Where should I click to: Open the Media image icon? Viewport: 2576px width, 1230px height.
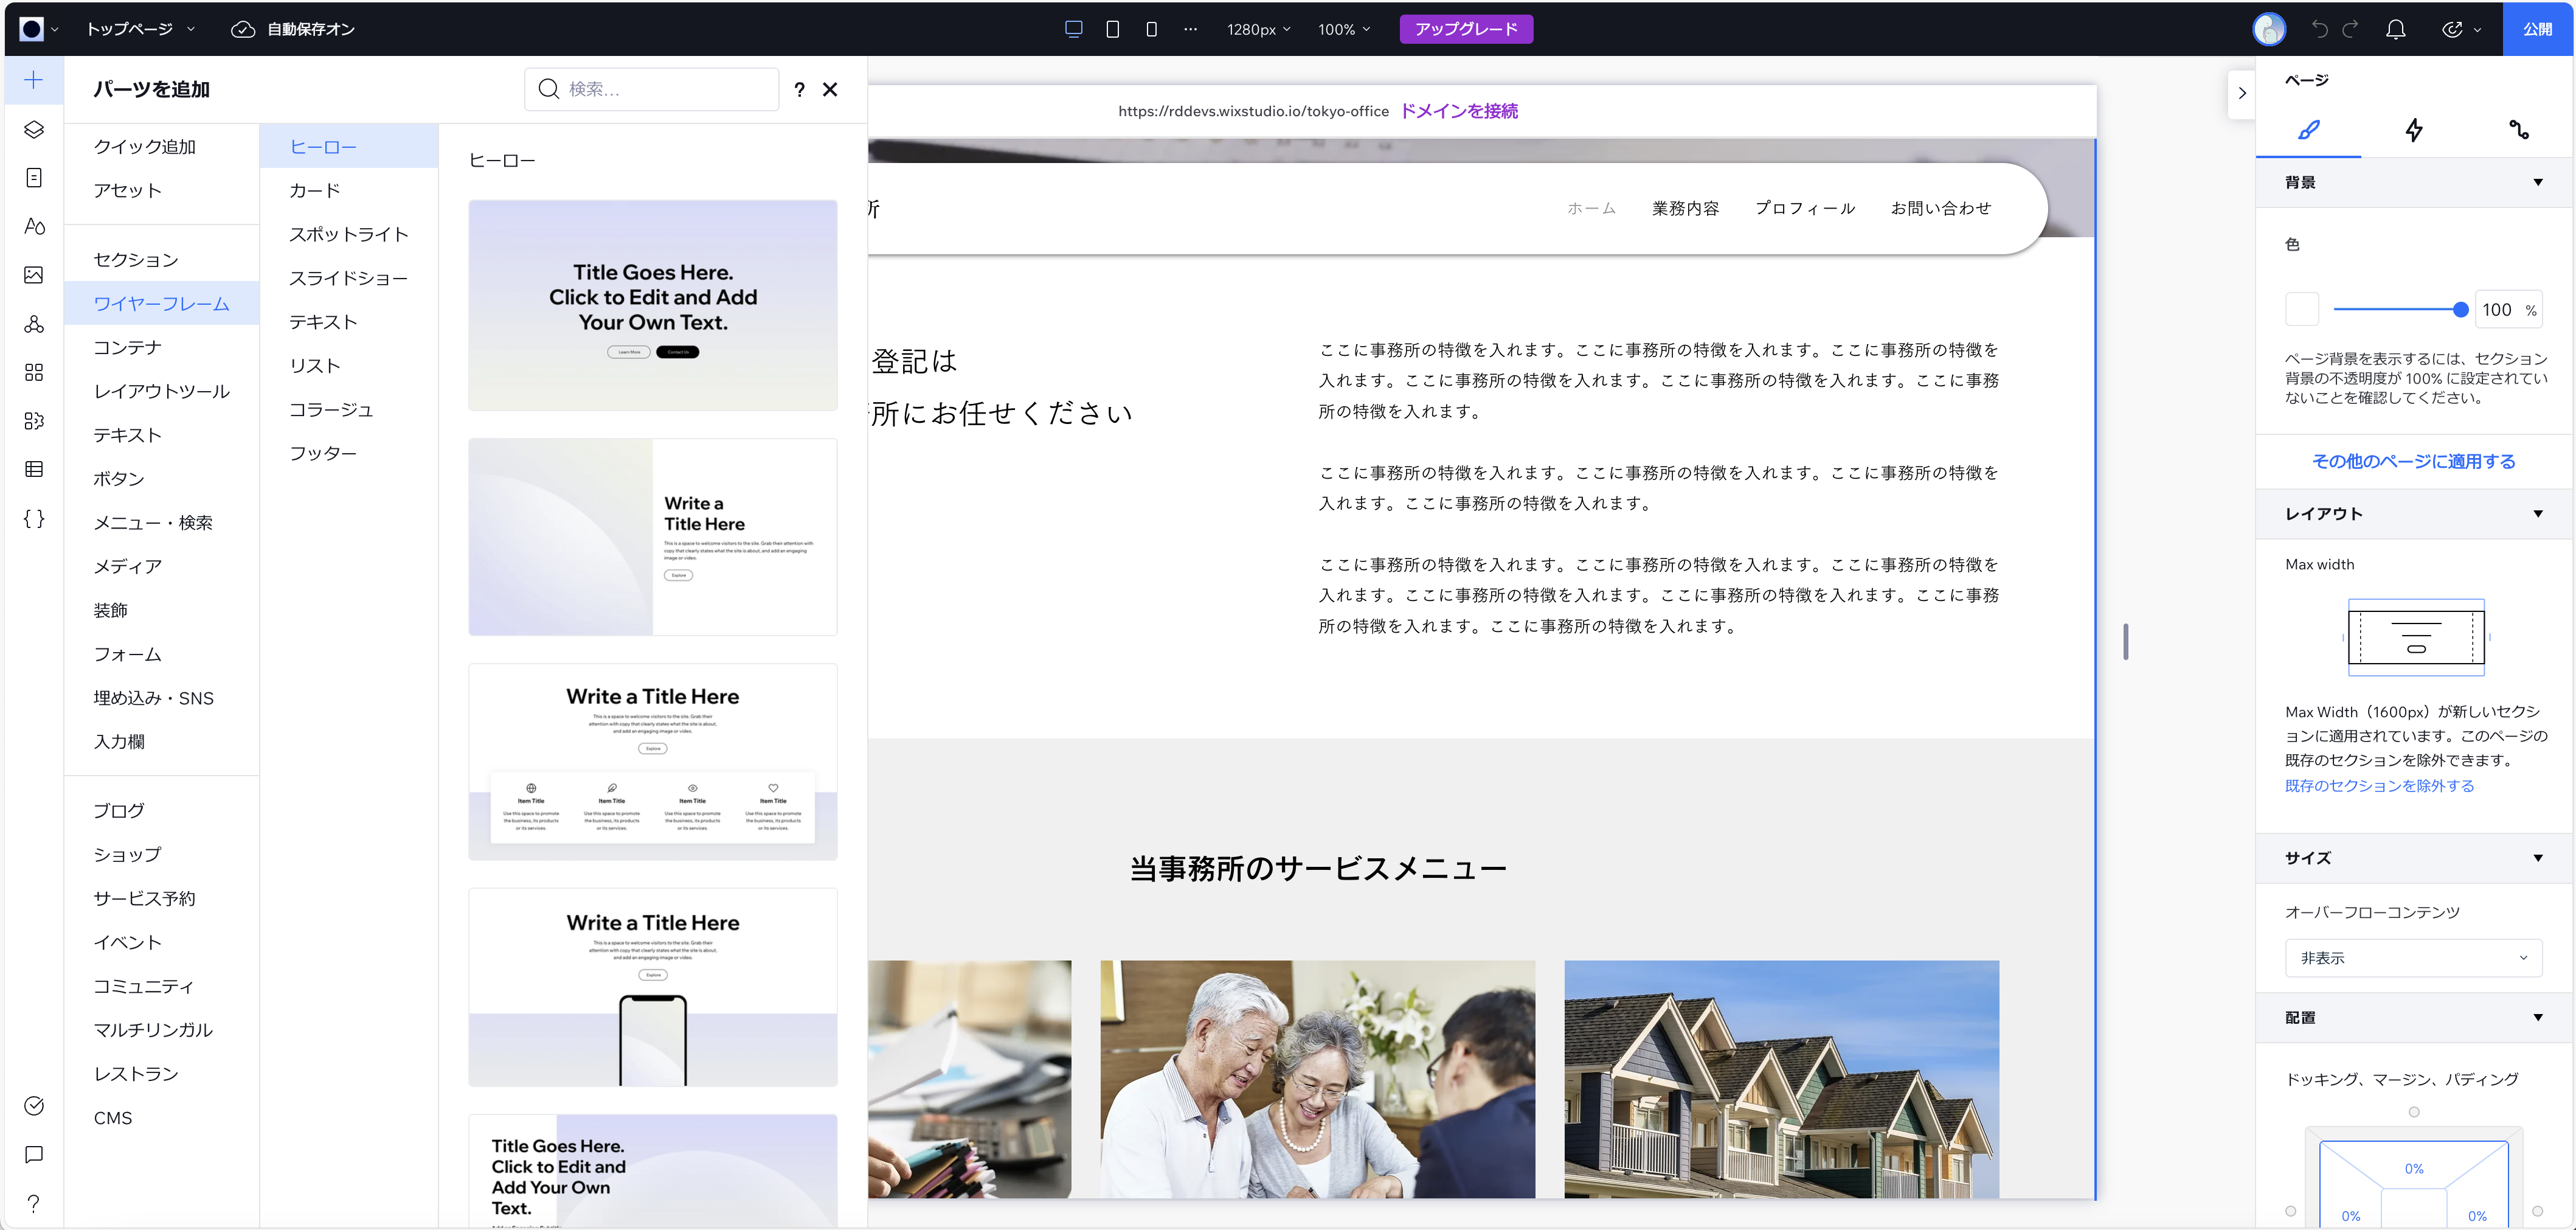tap(34, 275)
